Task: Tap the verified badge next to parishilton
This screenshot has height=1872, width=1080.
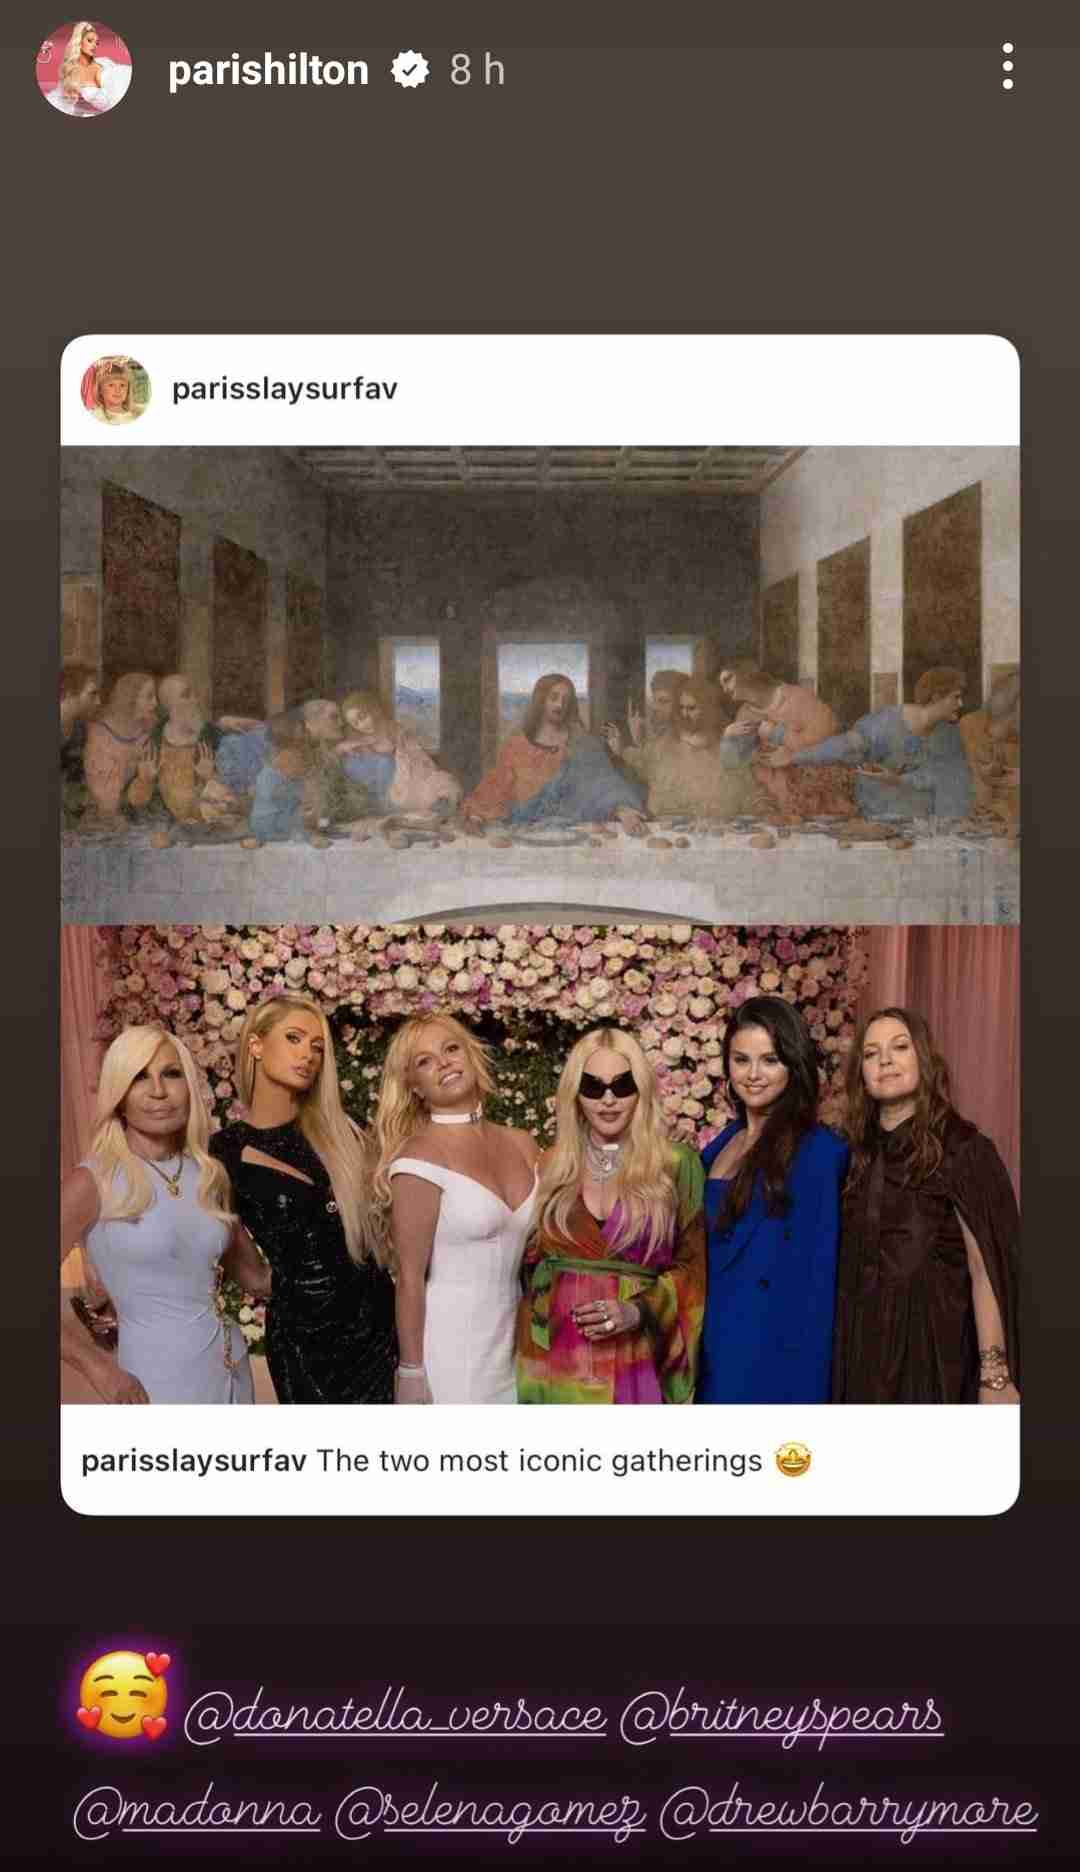Action: pyautogui.click(x=409, y=70)
